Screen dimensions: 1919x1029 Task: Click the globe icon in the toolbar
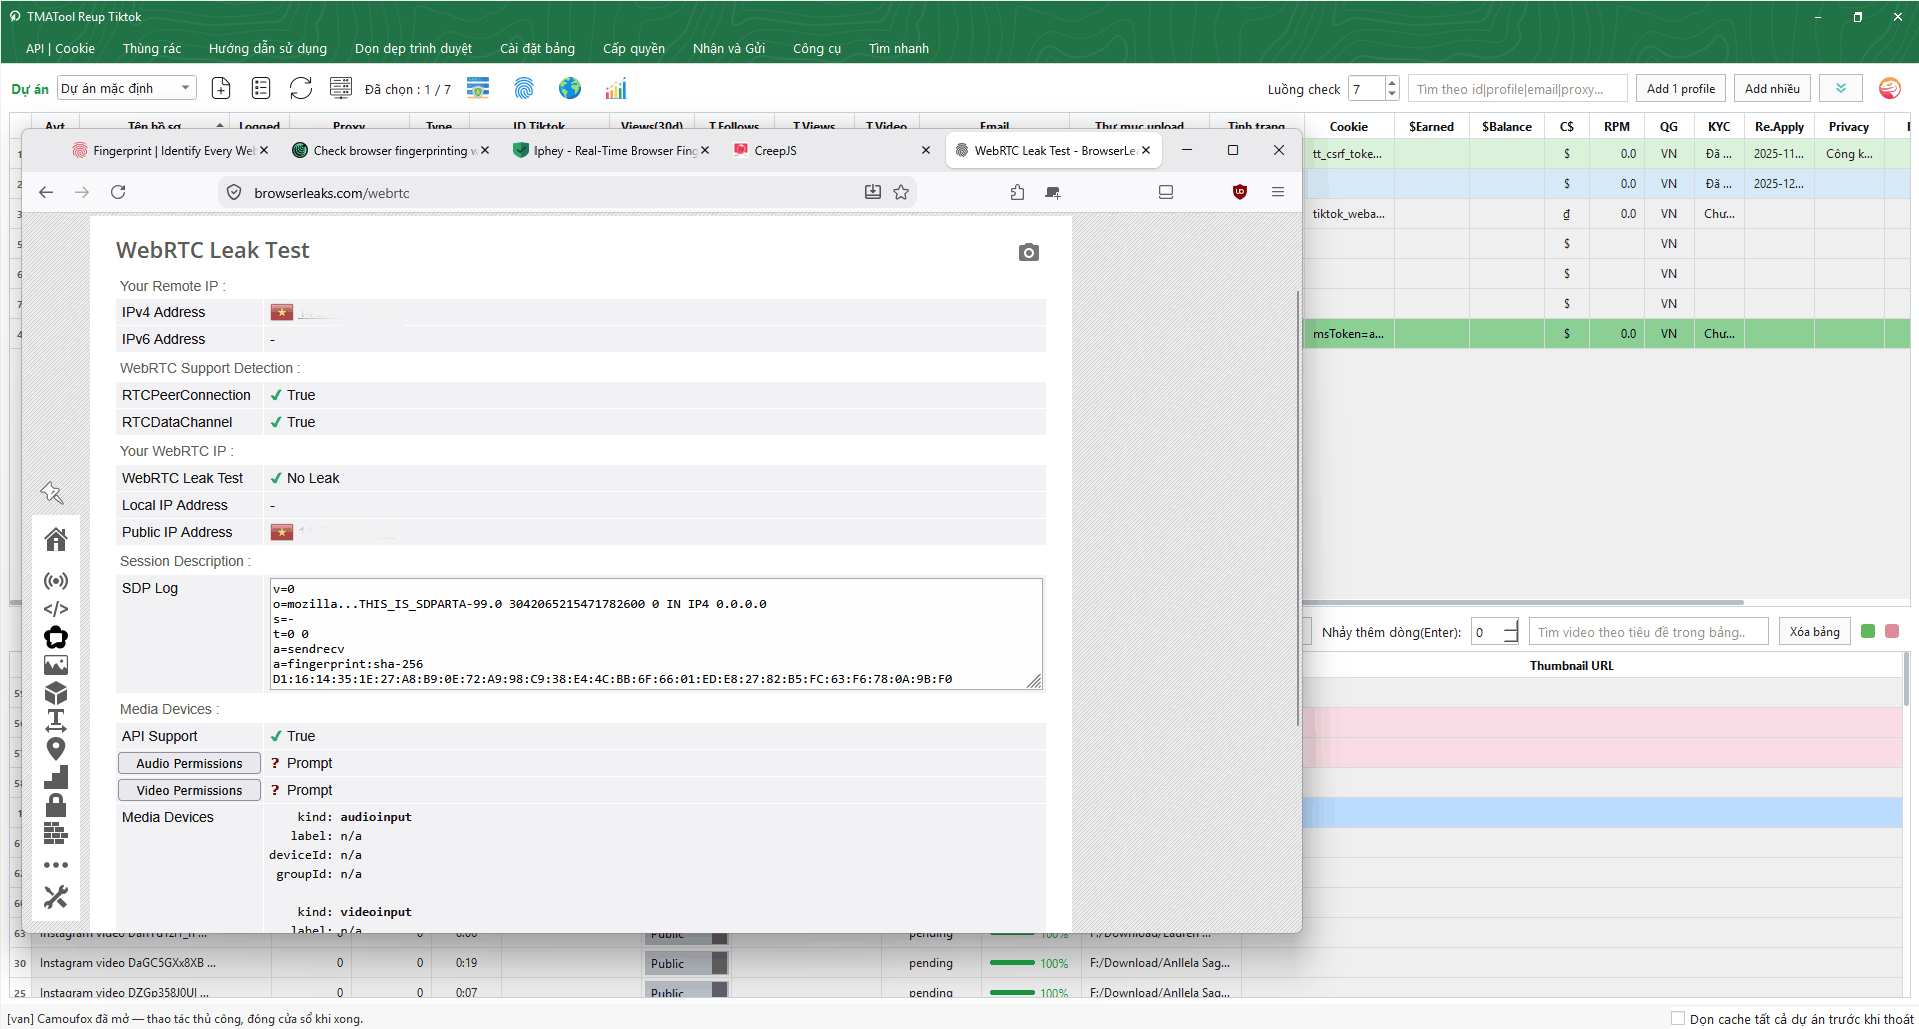570,89
